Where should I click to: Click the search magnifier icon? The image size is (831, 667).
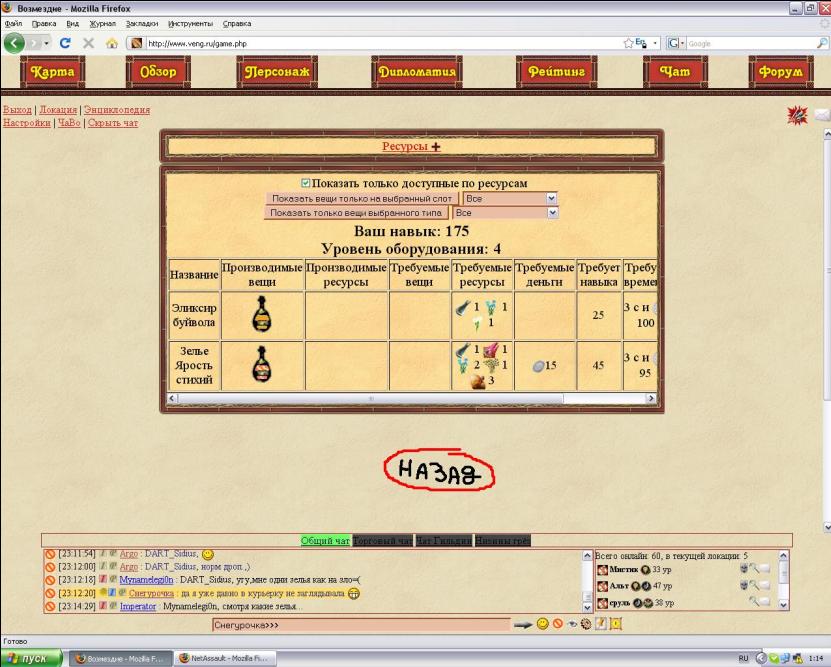822,43
